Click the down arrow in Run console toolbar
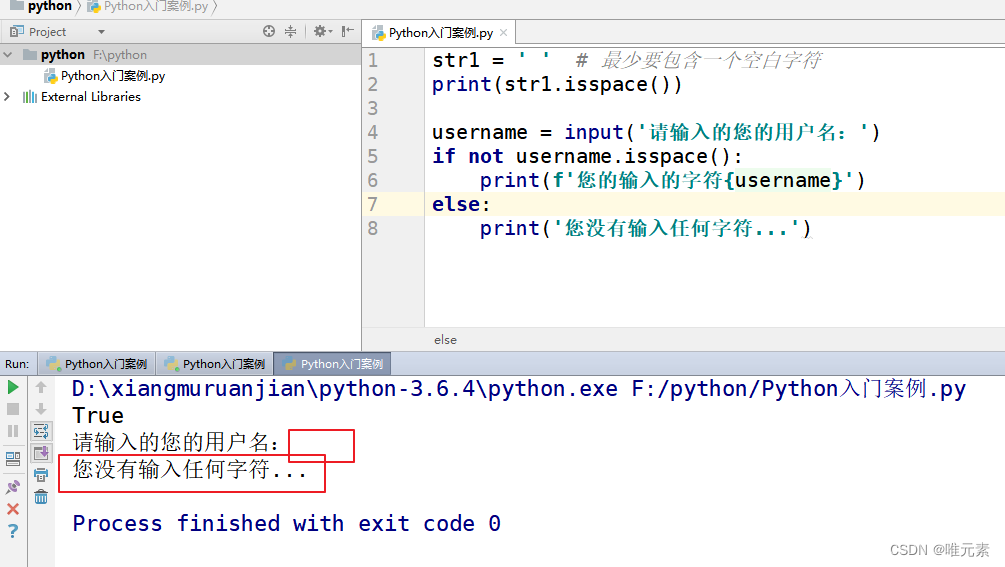The width and height of the screenshot is (1005, 567). (x=41, y=409)
